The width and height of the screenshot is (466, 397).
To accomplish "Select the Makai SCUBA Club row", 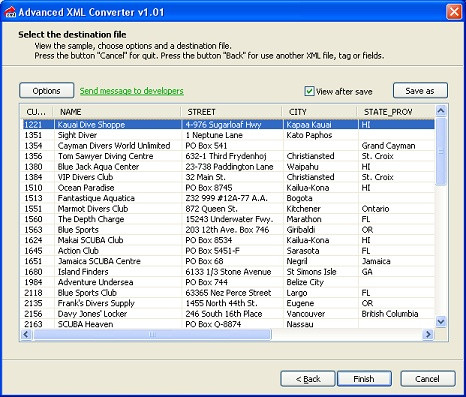I will 228,240.
